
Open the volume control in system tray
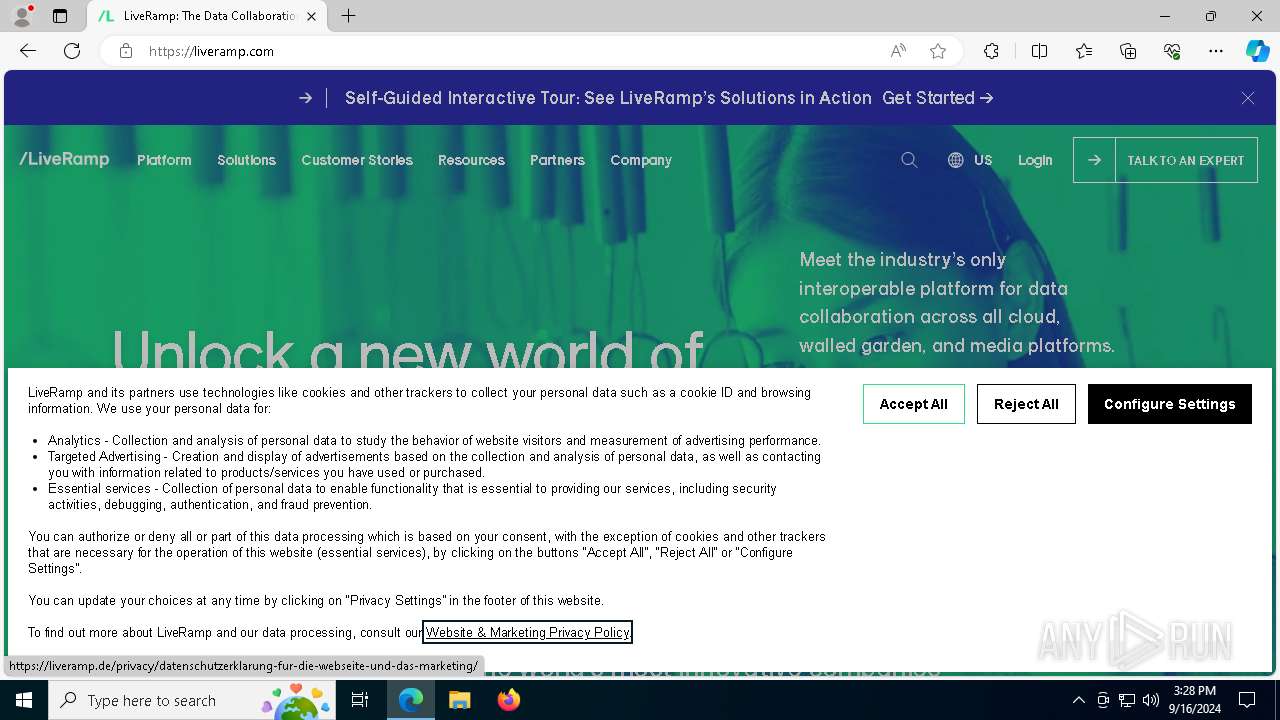click(x=1151, y=700)
